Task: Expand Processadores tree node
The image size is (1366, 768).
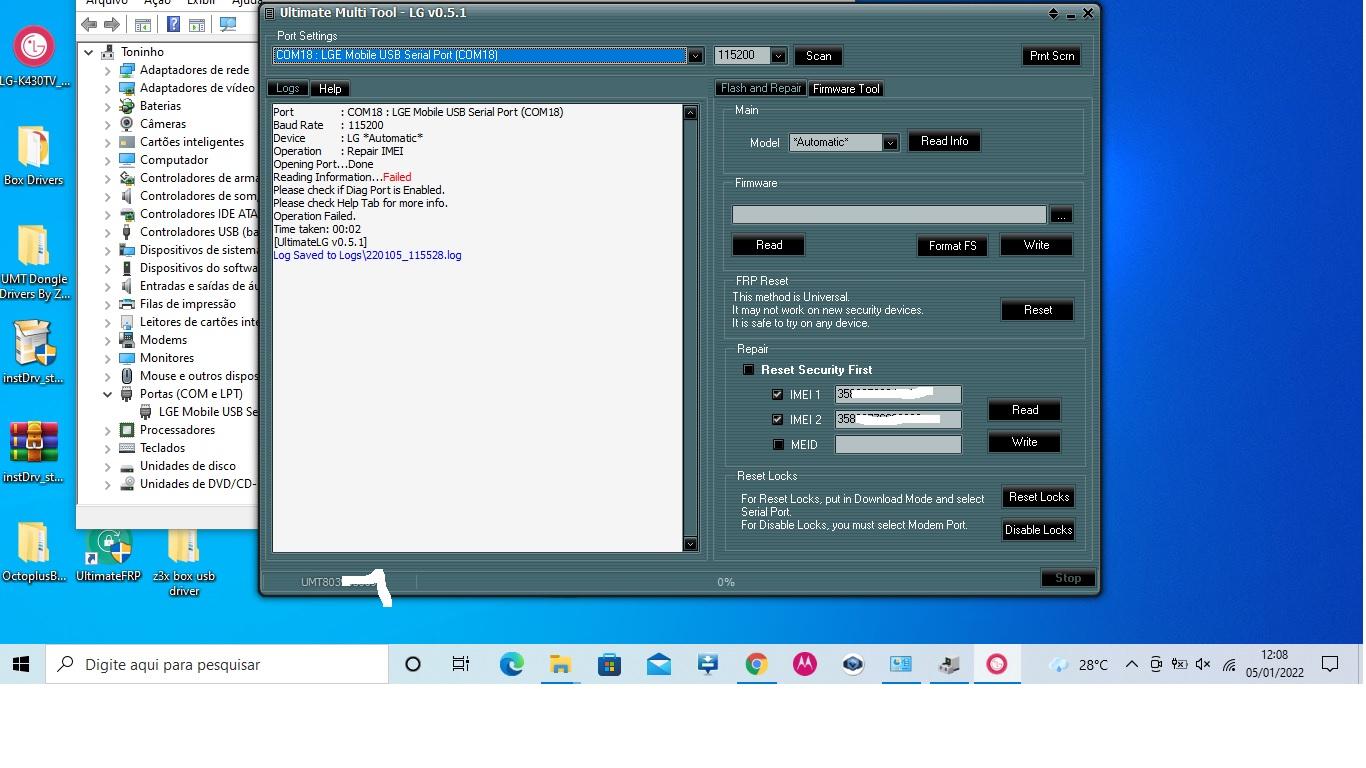Action: click(108, 430)
